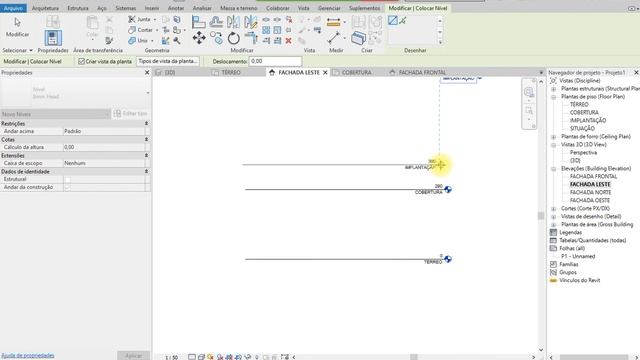Viewport: 640px width, 360px height.
Task: Click the drawing view horizontal scrollbar thumb
Action: [414, 357]
